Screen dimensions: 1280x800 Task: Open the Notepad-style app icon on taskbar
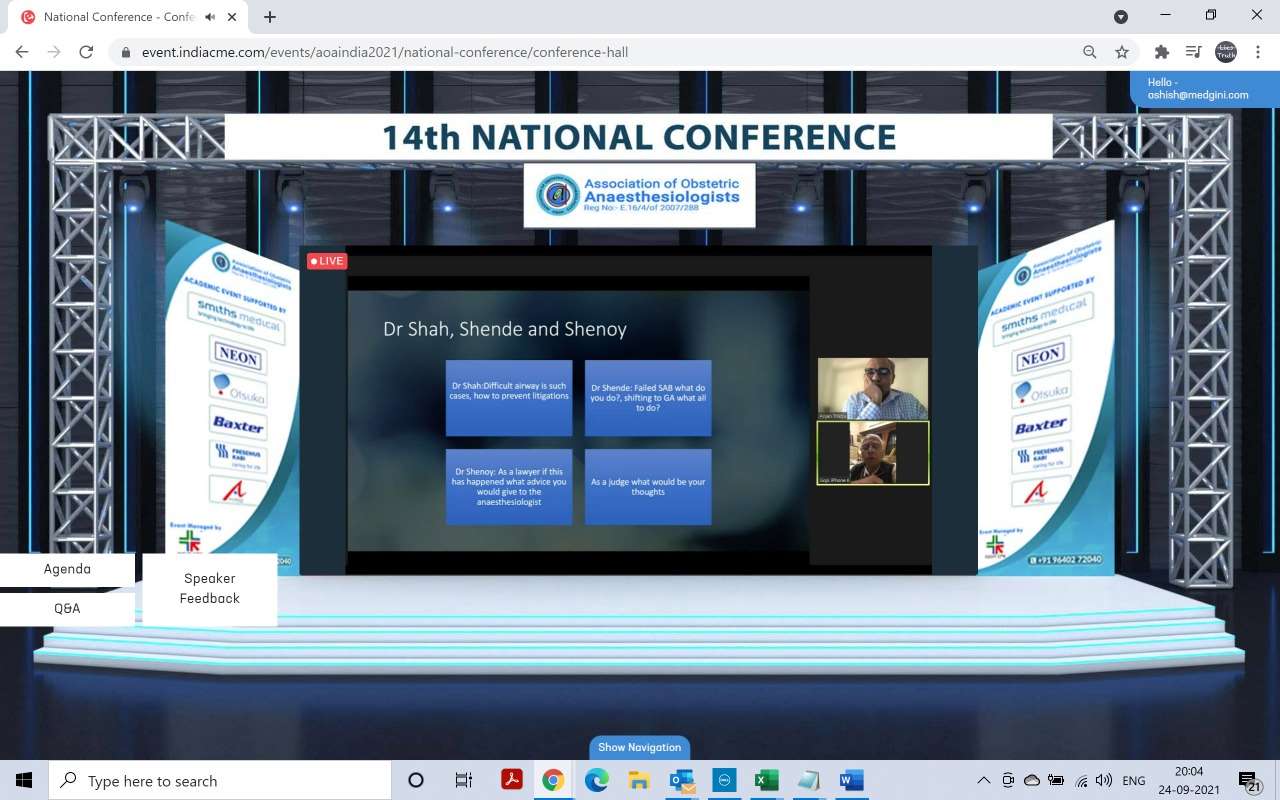tap(809, 781)
